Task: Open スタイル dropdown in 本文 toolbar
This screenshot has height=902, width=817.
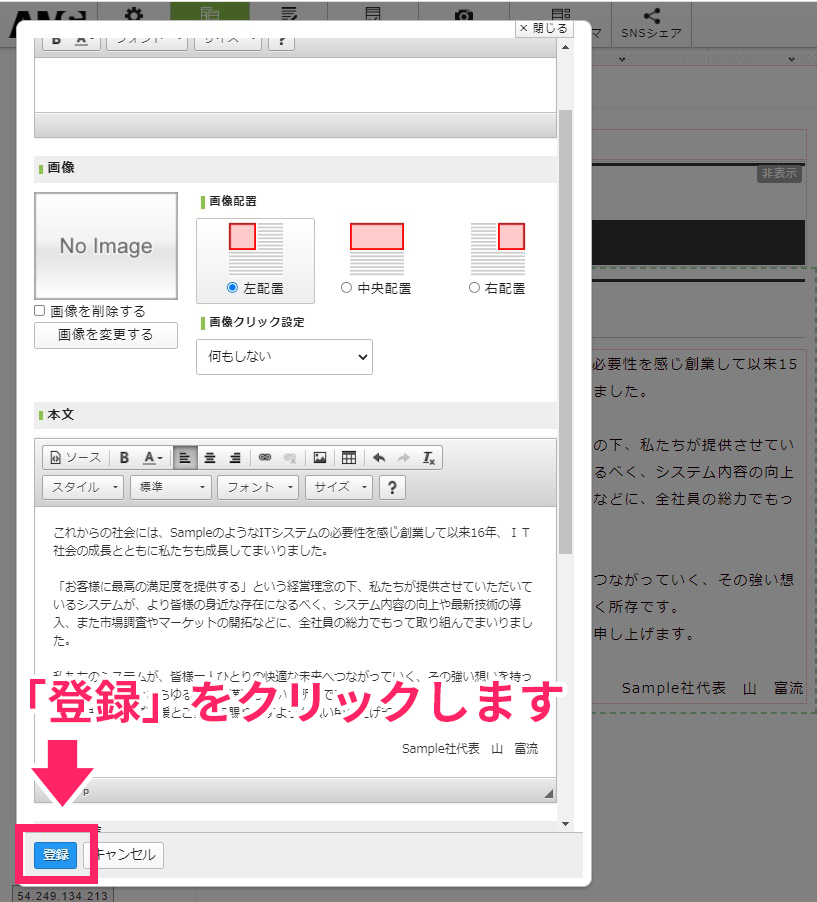Action: [83, 487]
